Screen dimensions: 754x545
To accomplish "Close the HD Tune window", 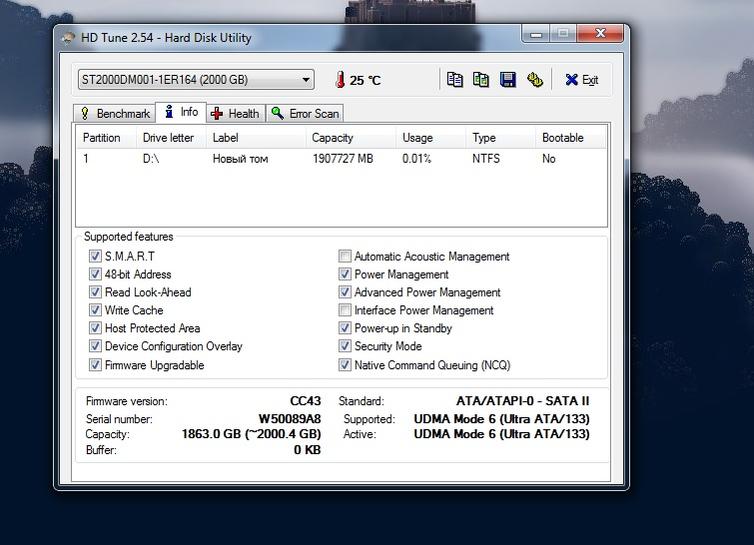I will (x=600, y=34).
